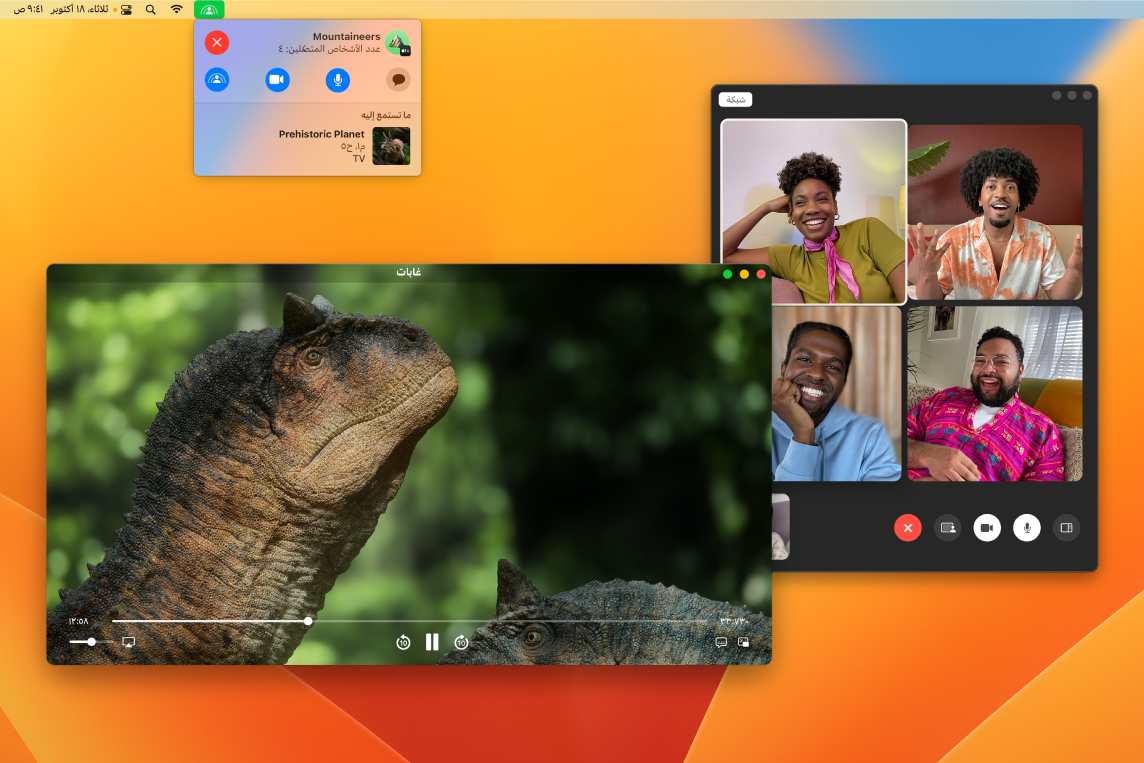Viewport: 1144px width, 763px height.
Task: Enable picture-in-picture for the video
Action: coord(743,642)
